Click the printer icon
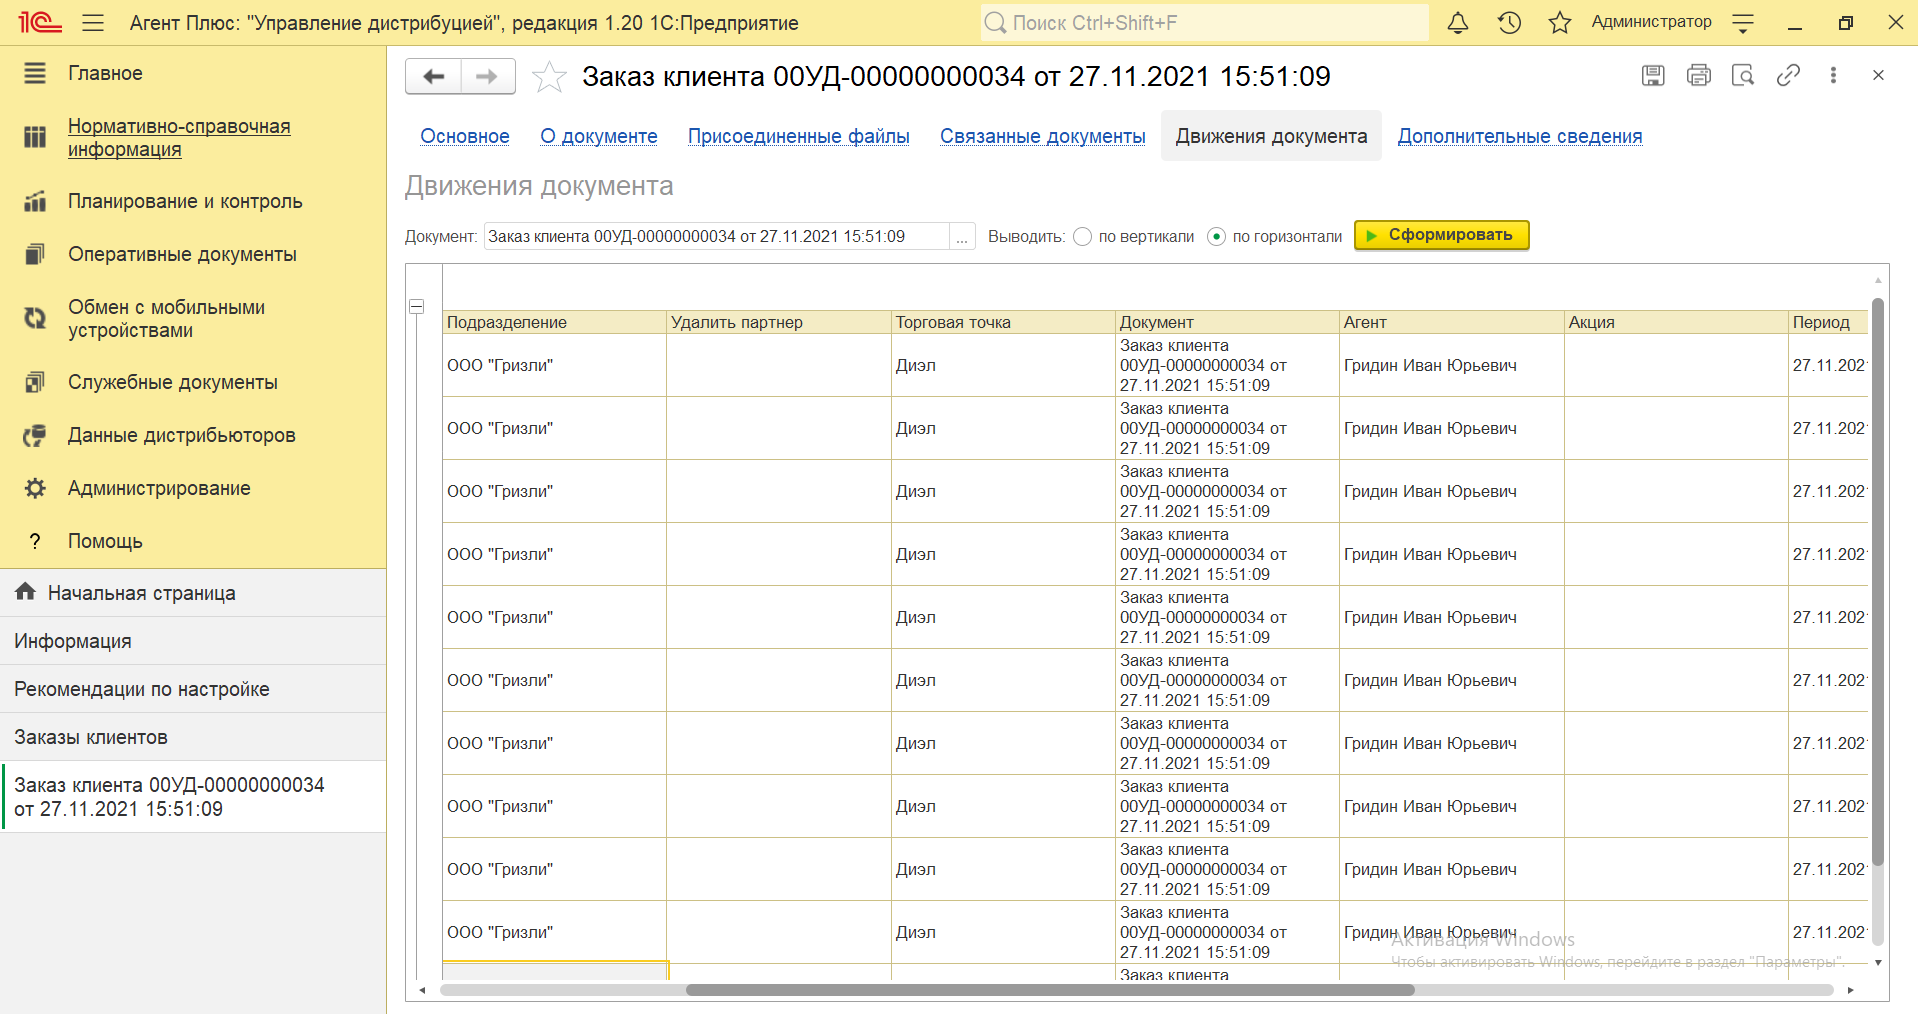The width and height of the screenshot is (1918, 1014). [x=1698, y=75]
